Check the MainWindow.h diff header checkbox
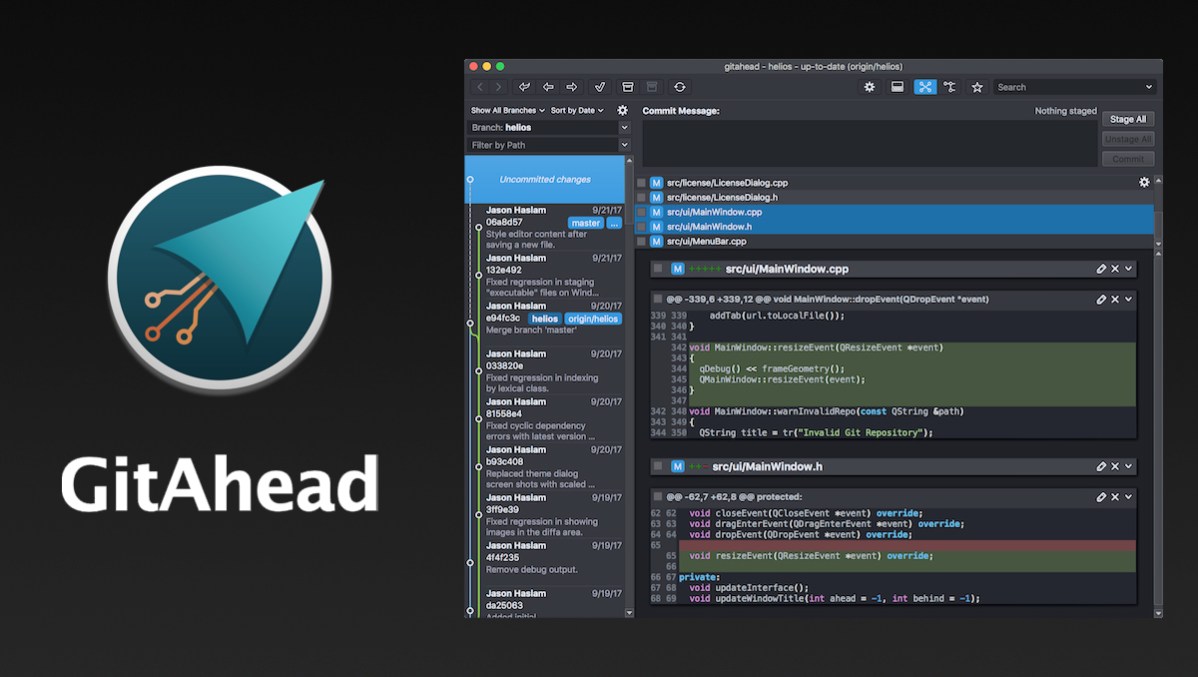Viewport: 1198px width, 677px height. pyautogui.click(x=658, y=466)
